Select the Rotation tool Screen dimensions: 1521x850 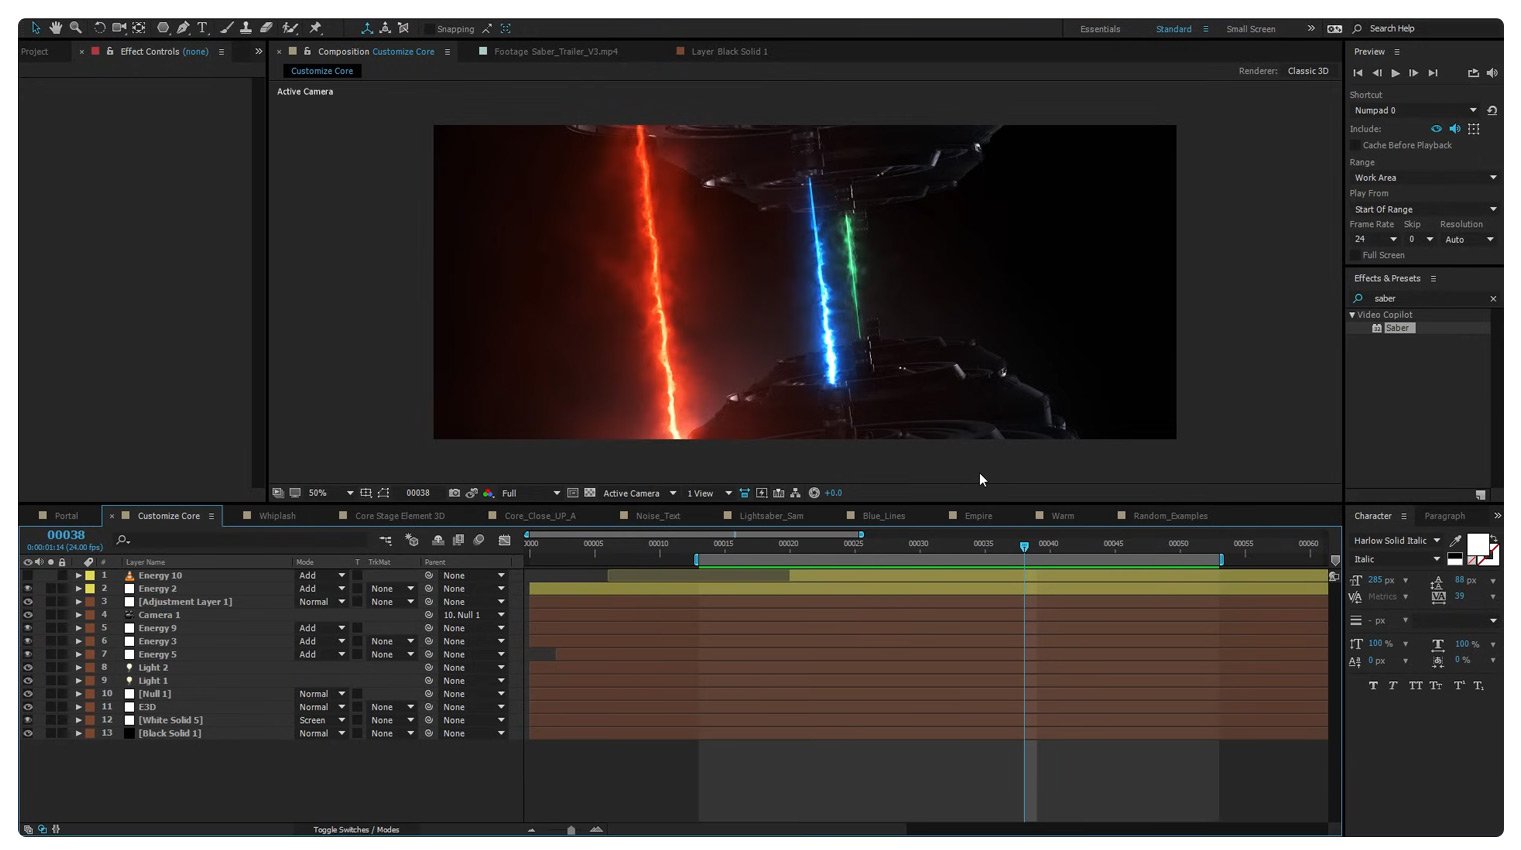pos(100,28)
